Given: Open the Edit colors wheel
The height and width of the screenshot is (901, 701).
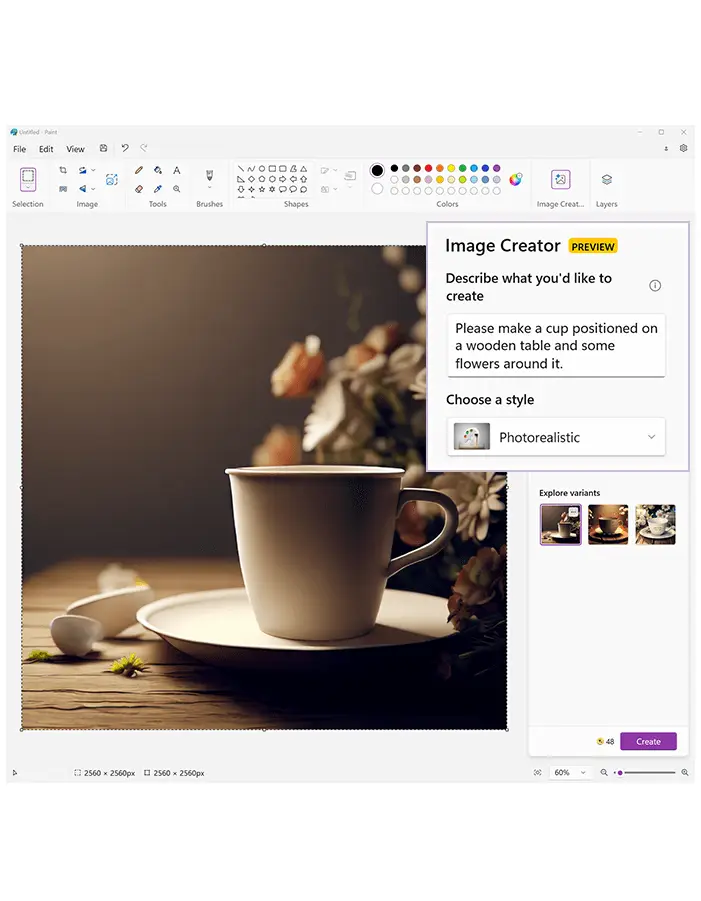Looking at the screenshot, I should [x=516, y=180].
